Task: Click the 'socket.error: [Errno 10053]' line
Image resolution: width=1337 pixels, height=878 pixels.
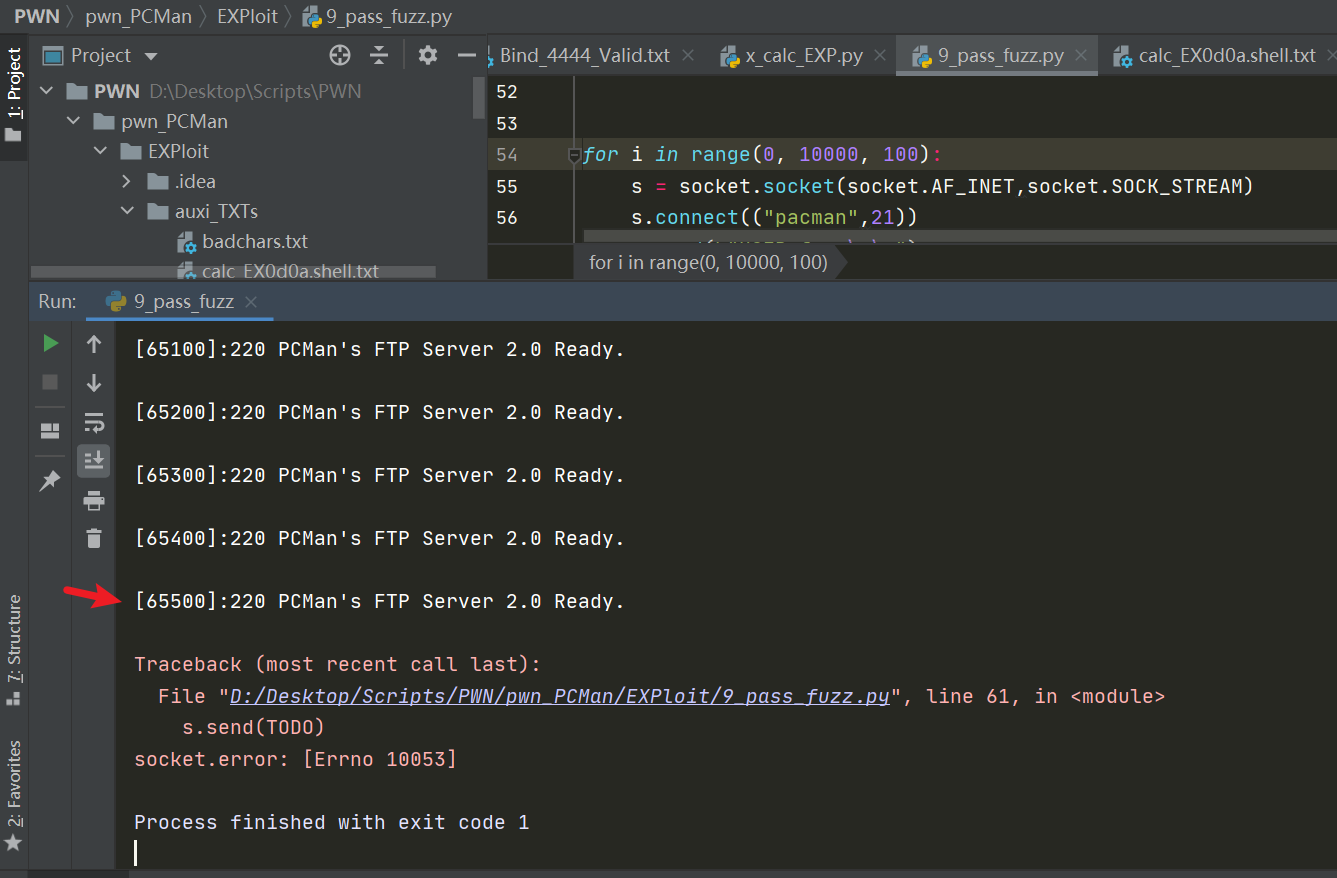Action: pyautogui.click(x=295, y=759)
